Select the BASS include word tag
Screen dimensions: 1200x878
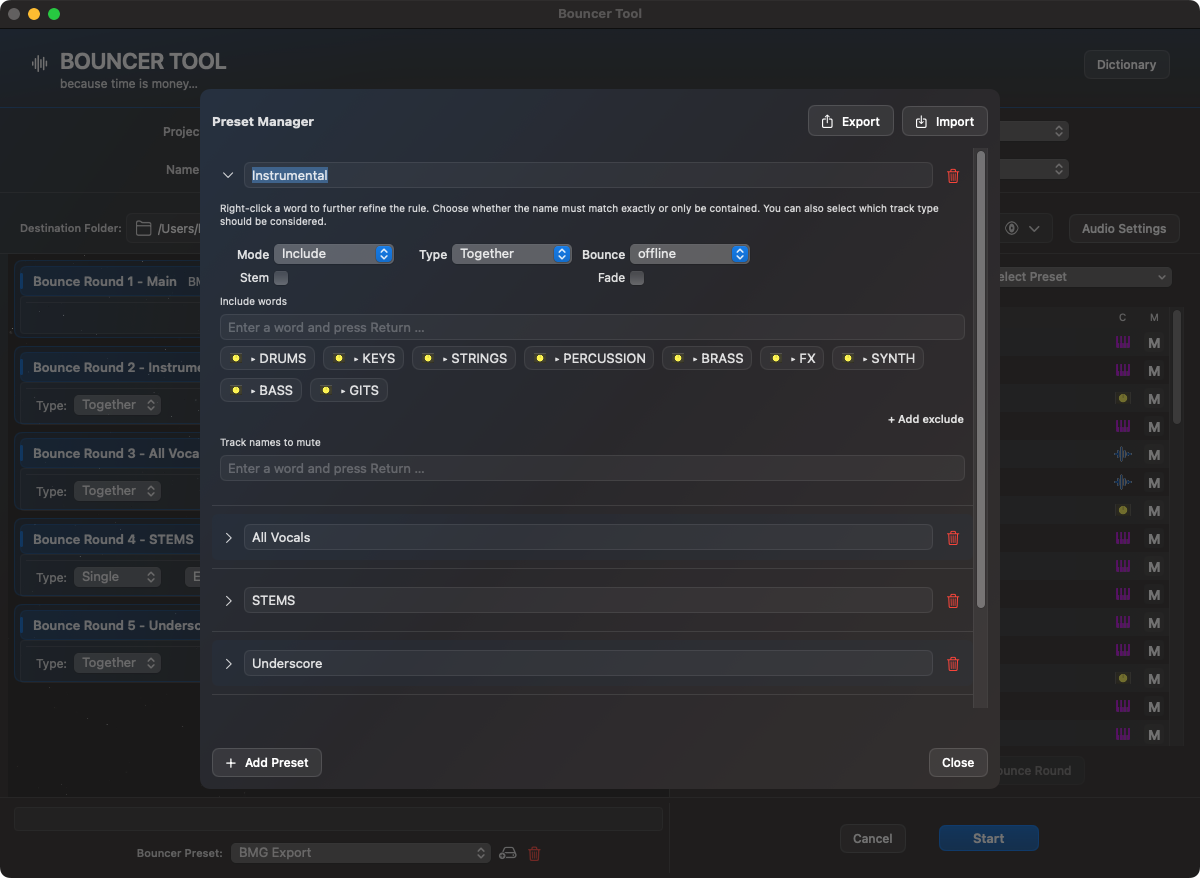coord(261,390)
